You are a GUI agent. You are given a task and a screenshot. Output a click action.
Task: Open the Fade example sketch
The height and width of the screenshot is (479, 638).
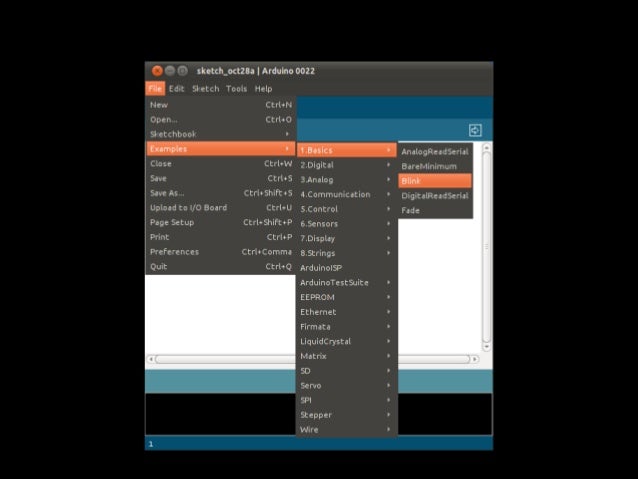click(x=435, y=210)
